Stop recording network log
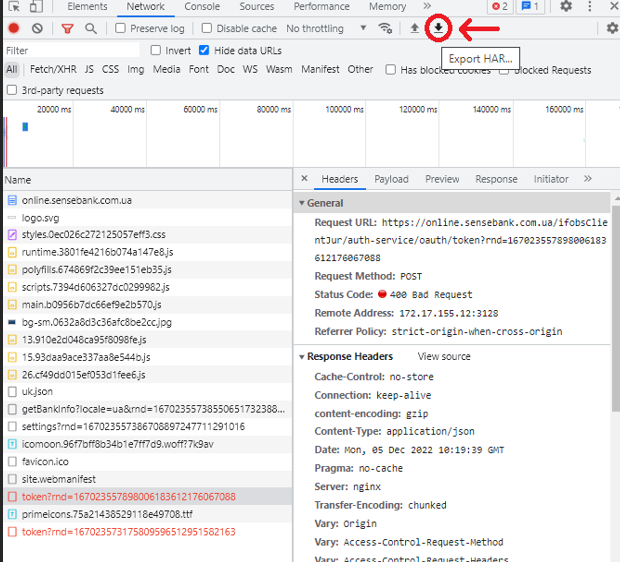 [14, 28]
